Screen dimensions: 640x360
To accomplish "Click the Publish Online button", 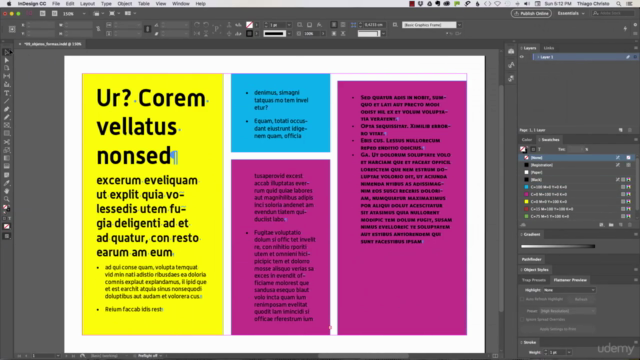I will click(x=531, y=13).
